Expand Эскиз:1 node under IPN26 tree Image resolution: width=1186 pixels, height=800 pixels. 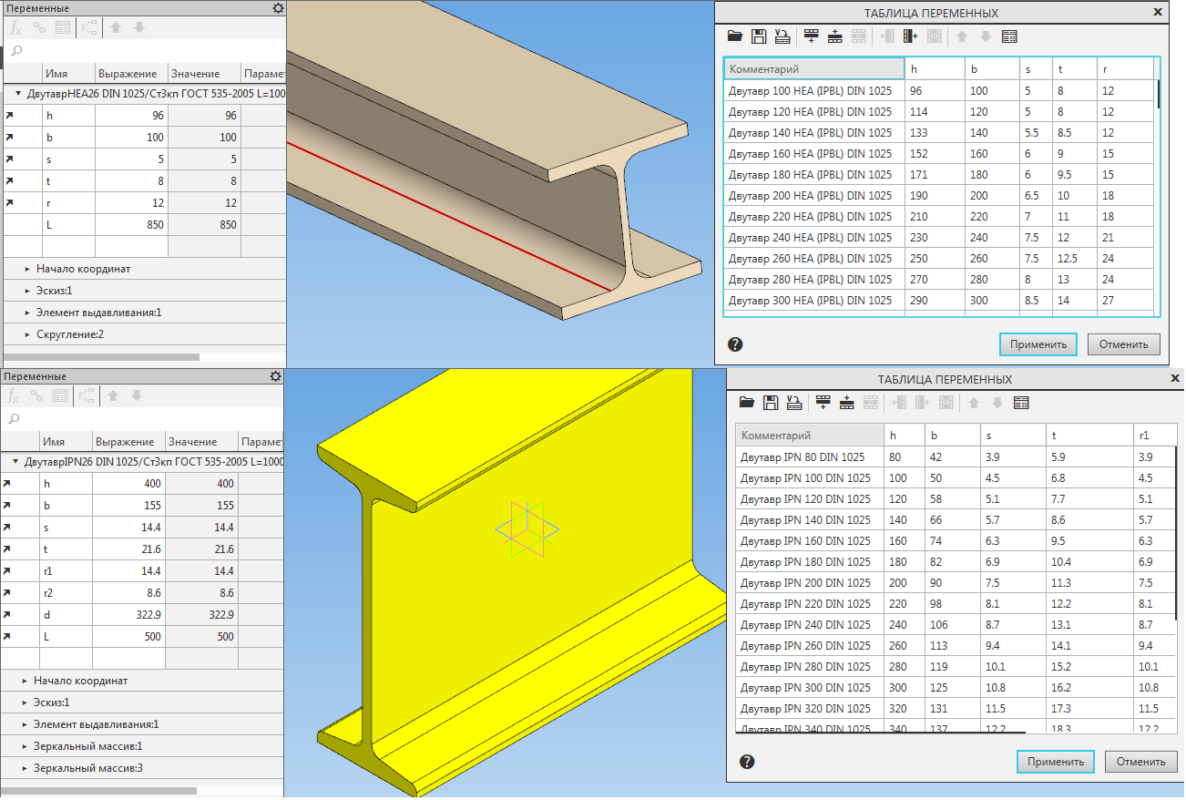[24, 703]
